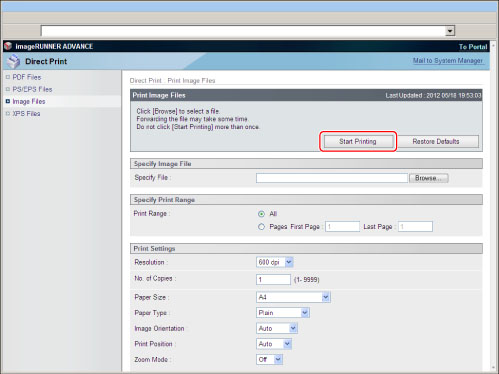Viewport: 499px width, 374px height.
Task: Expand the browser address bar dropdown
Action: (450, 31)
